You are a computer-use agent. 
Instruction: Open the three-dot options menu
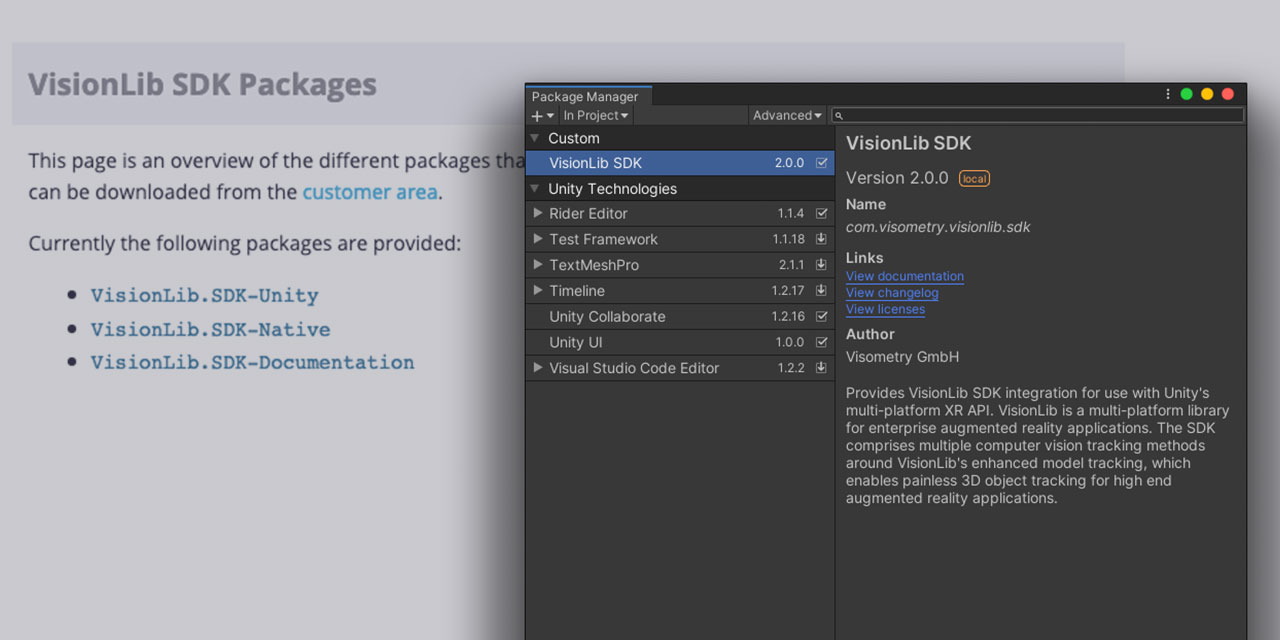point(1167,93)
